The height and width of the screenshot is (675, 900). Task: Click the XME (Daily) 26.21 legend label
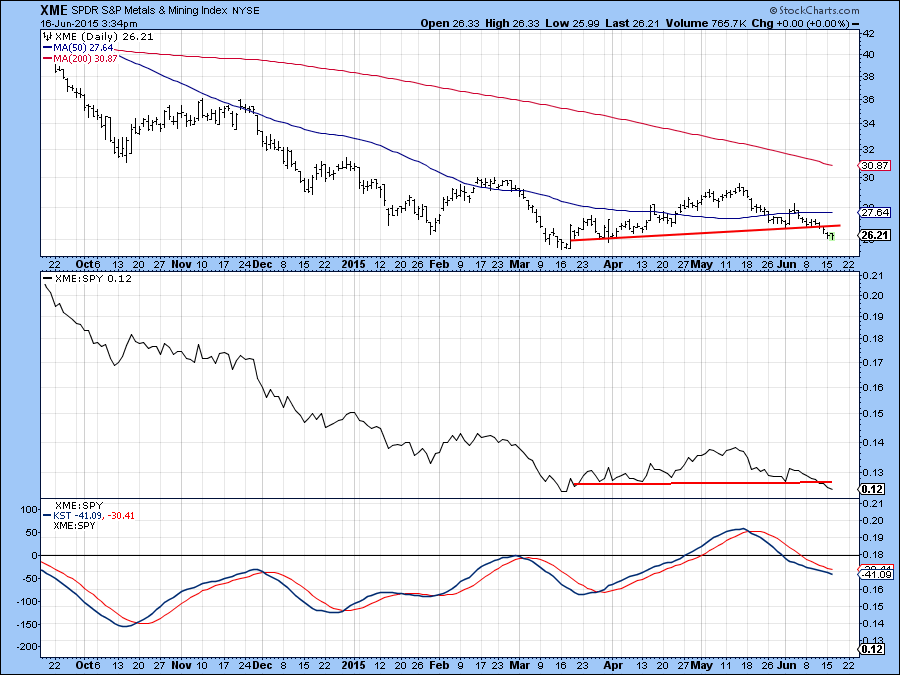(x=104, y=37)
